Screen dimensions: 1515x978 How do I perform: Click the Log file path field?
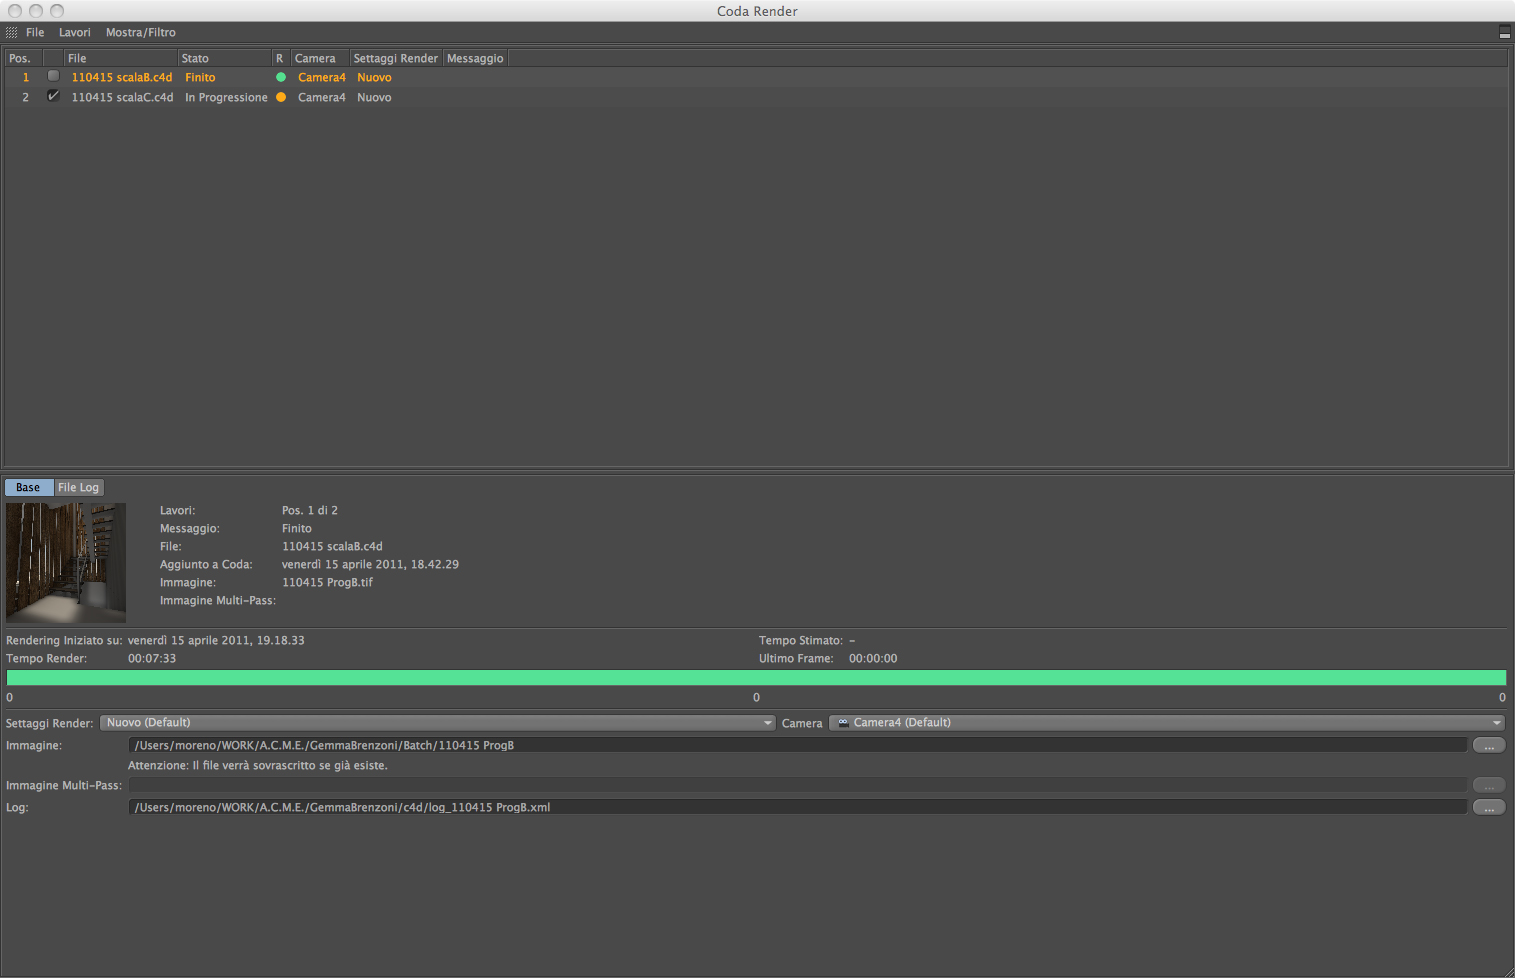pyautogui.click(x=797, y=807)
